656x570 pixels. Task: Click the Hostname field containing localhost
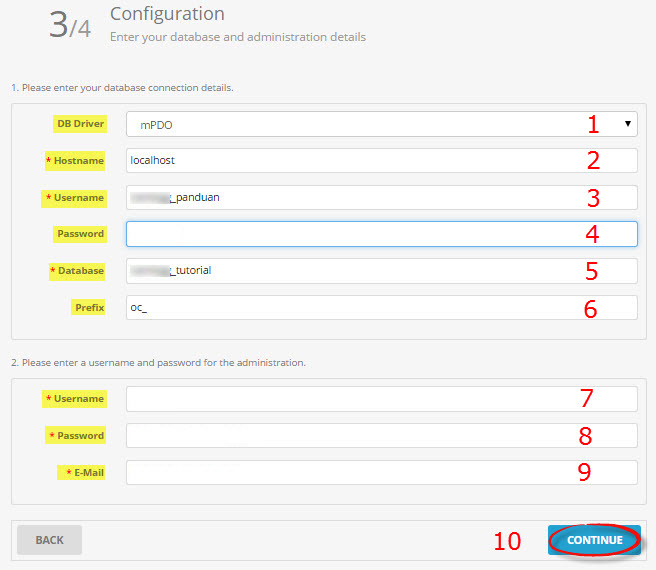pyautogui.click(x=380, y=160)
